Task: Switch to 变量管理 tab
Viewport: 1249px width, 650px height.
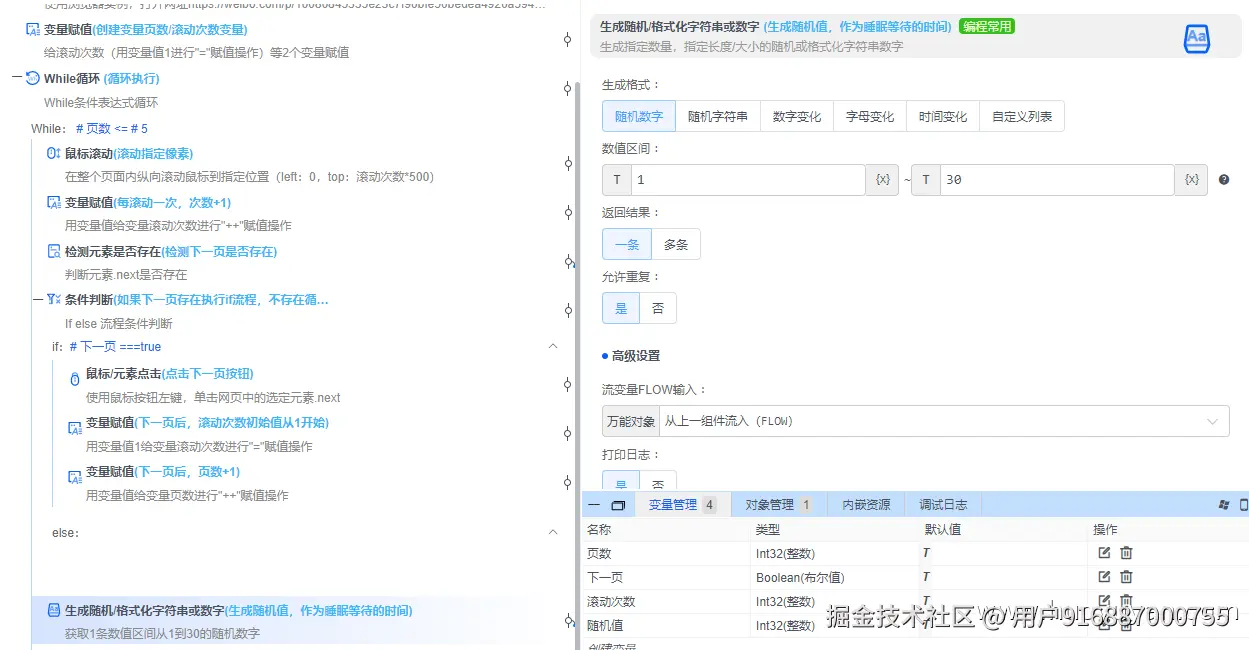Action: 682,505
